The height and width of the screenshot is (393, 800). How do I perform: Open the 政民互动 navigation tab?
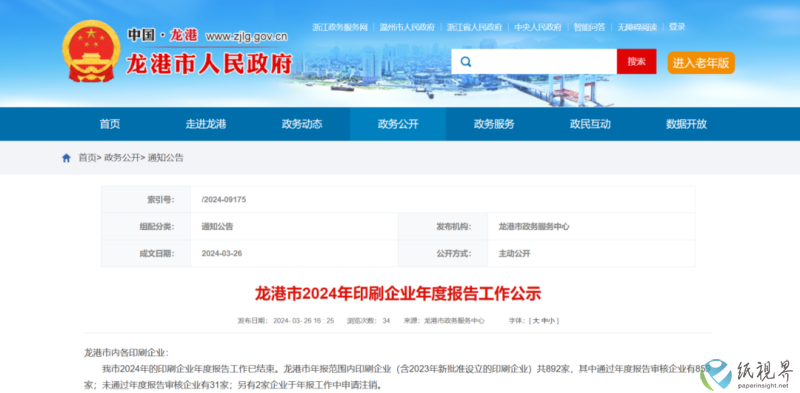pos(590,124)
